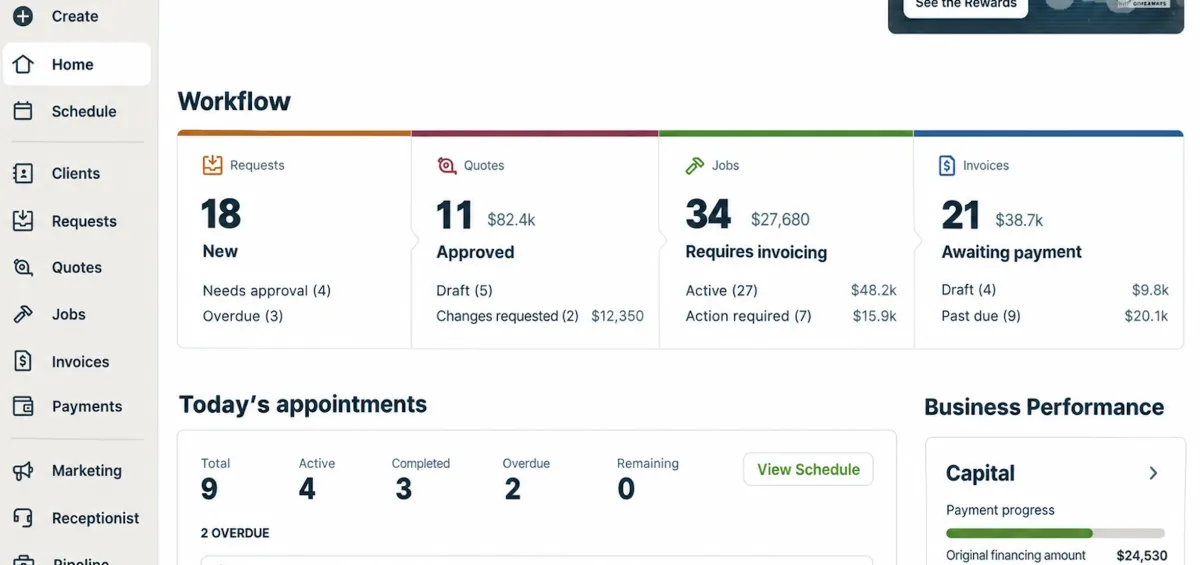This screenshot has height=565, width=1200.
Task: Open Schedule calendar icon in sidebar
Action: [x=23, y=111]
